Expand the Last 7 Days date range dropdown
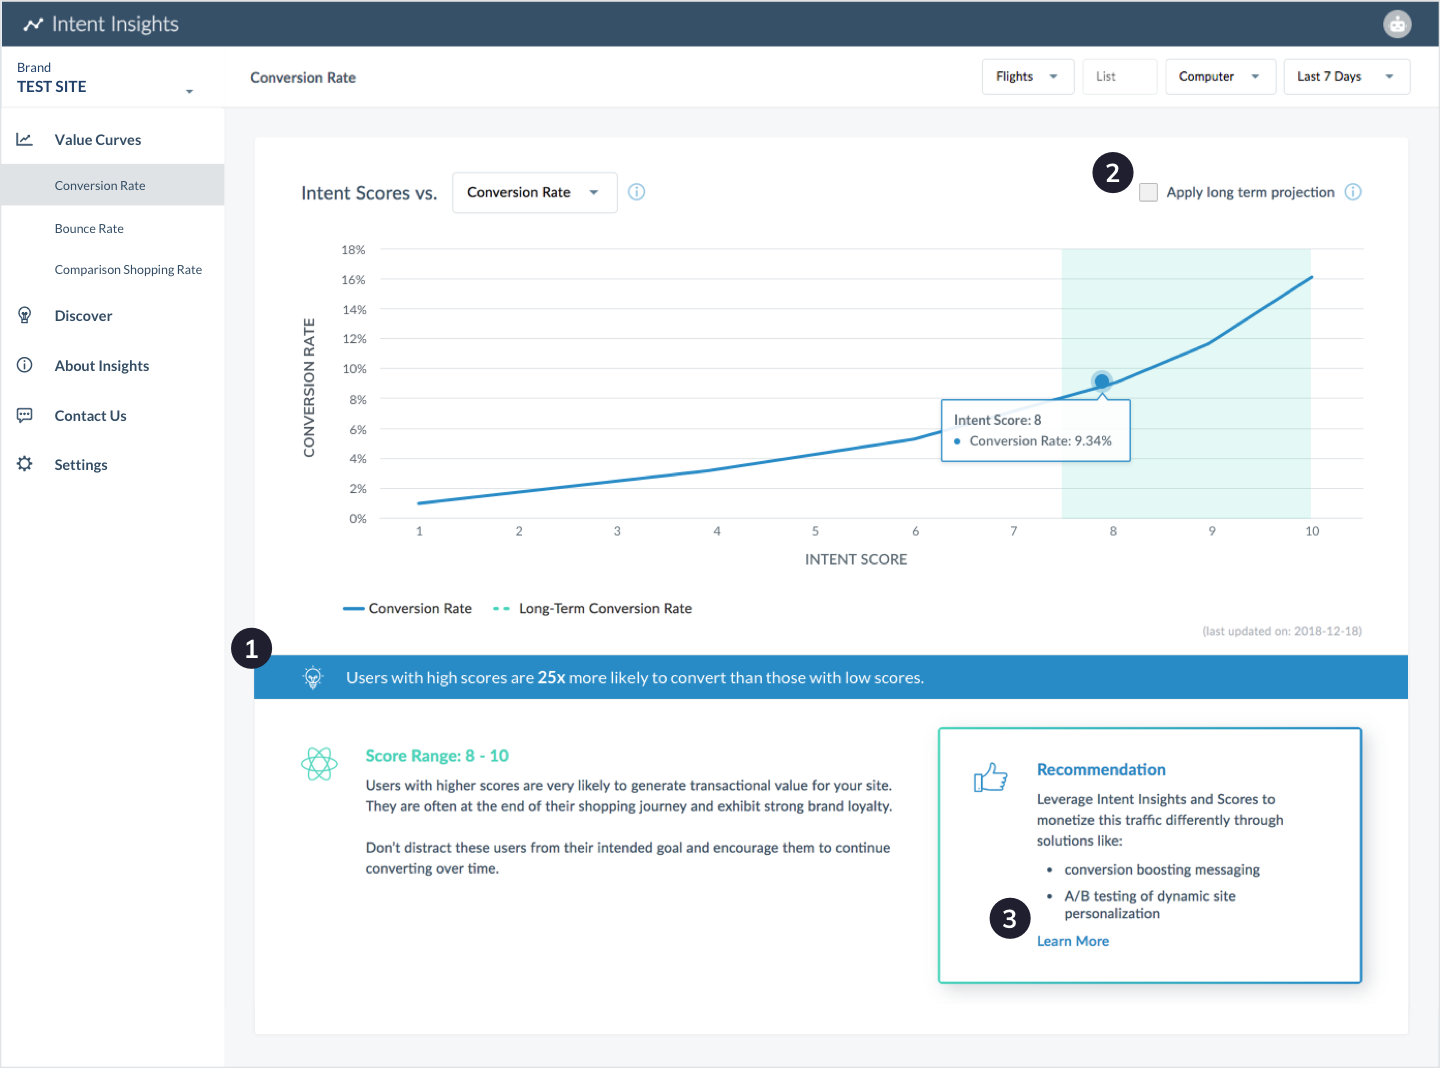The image size is (1440, 1068). [1346, 77]
